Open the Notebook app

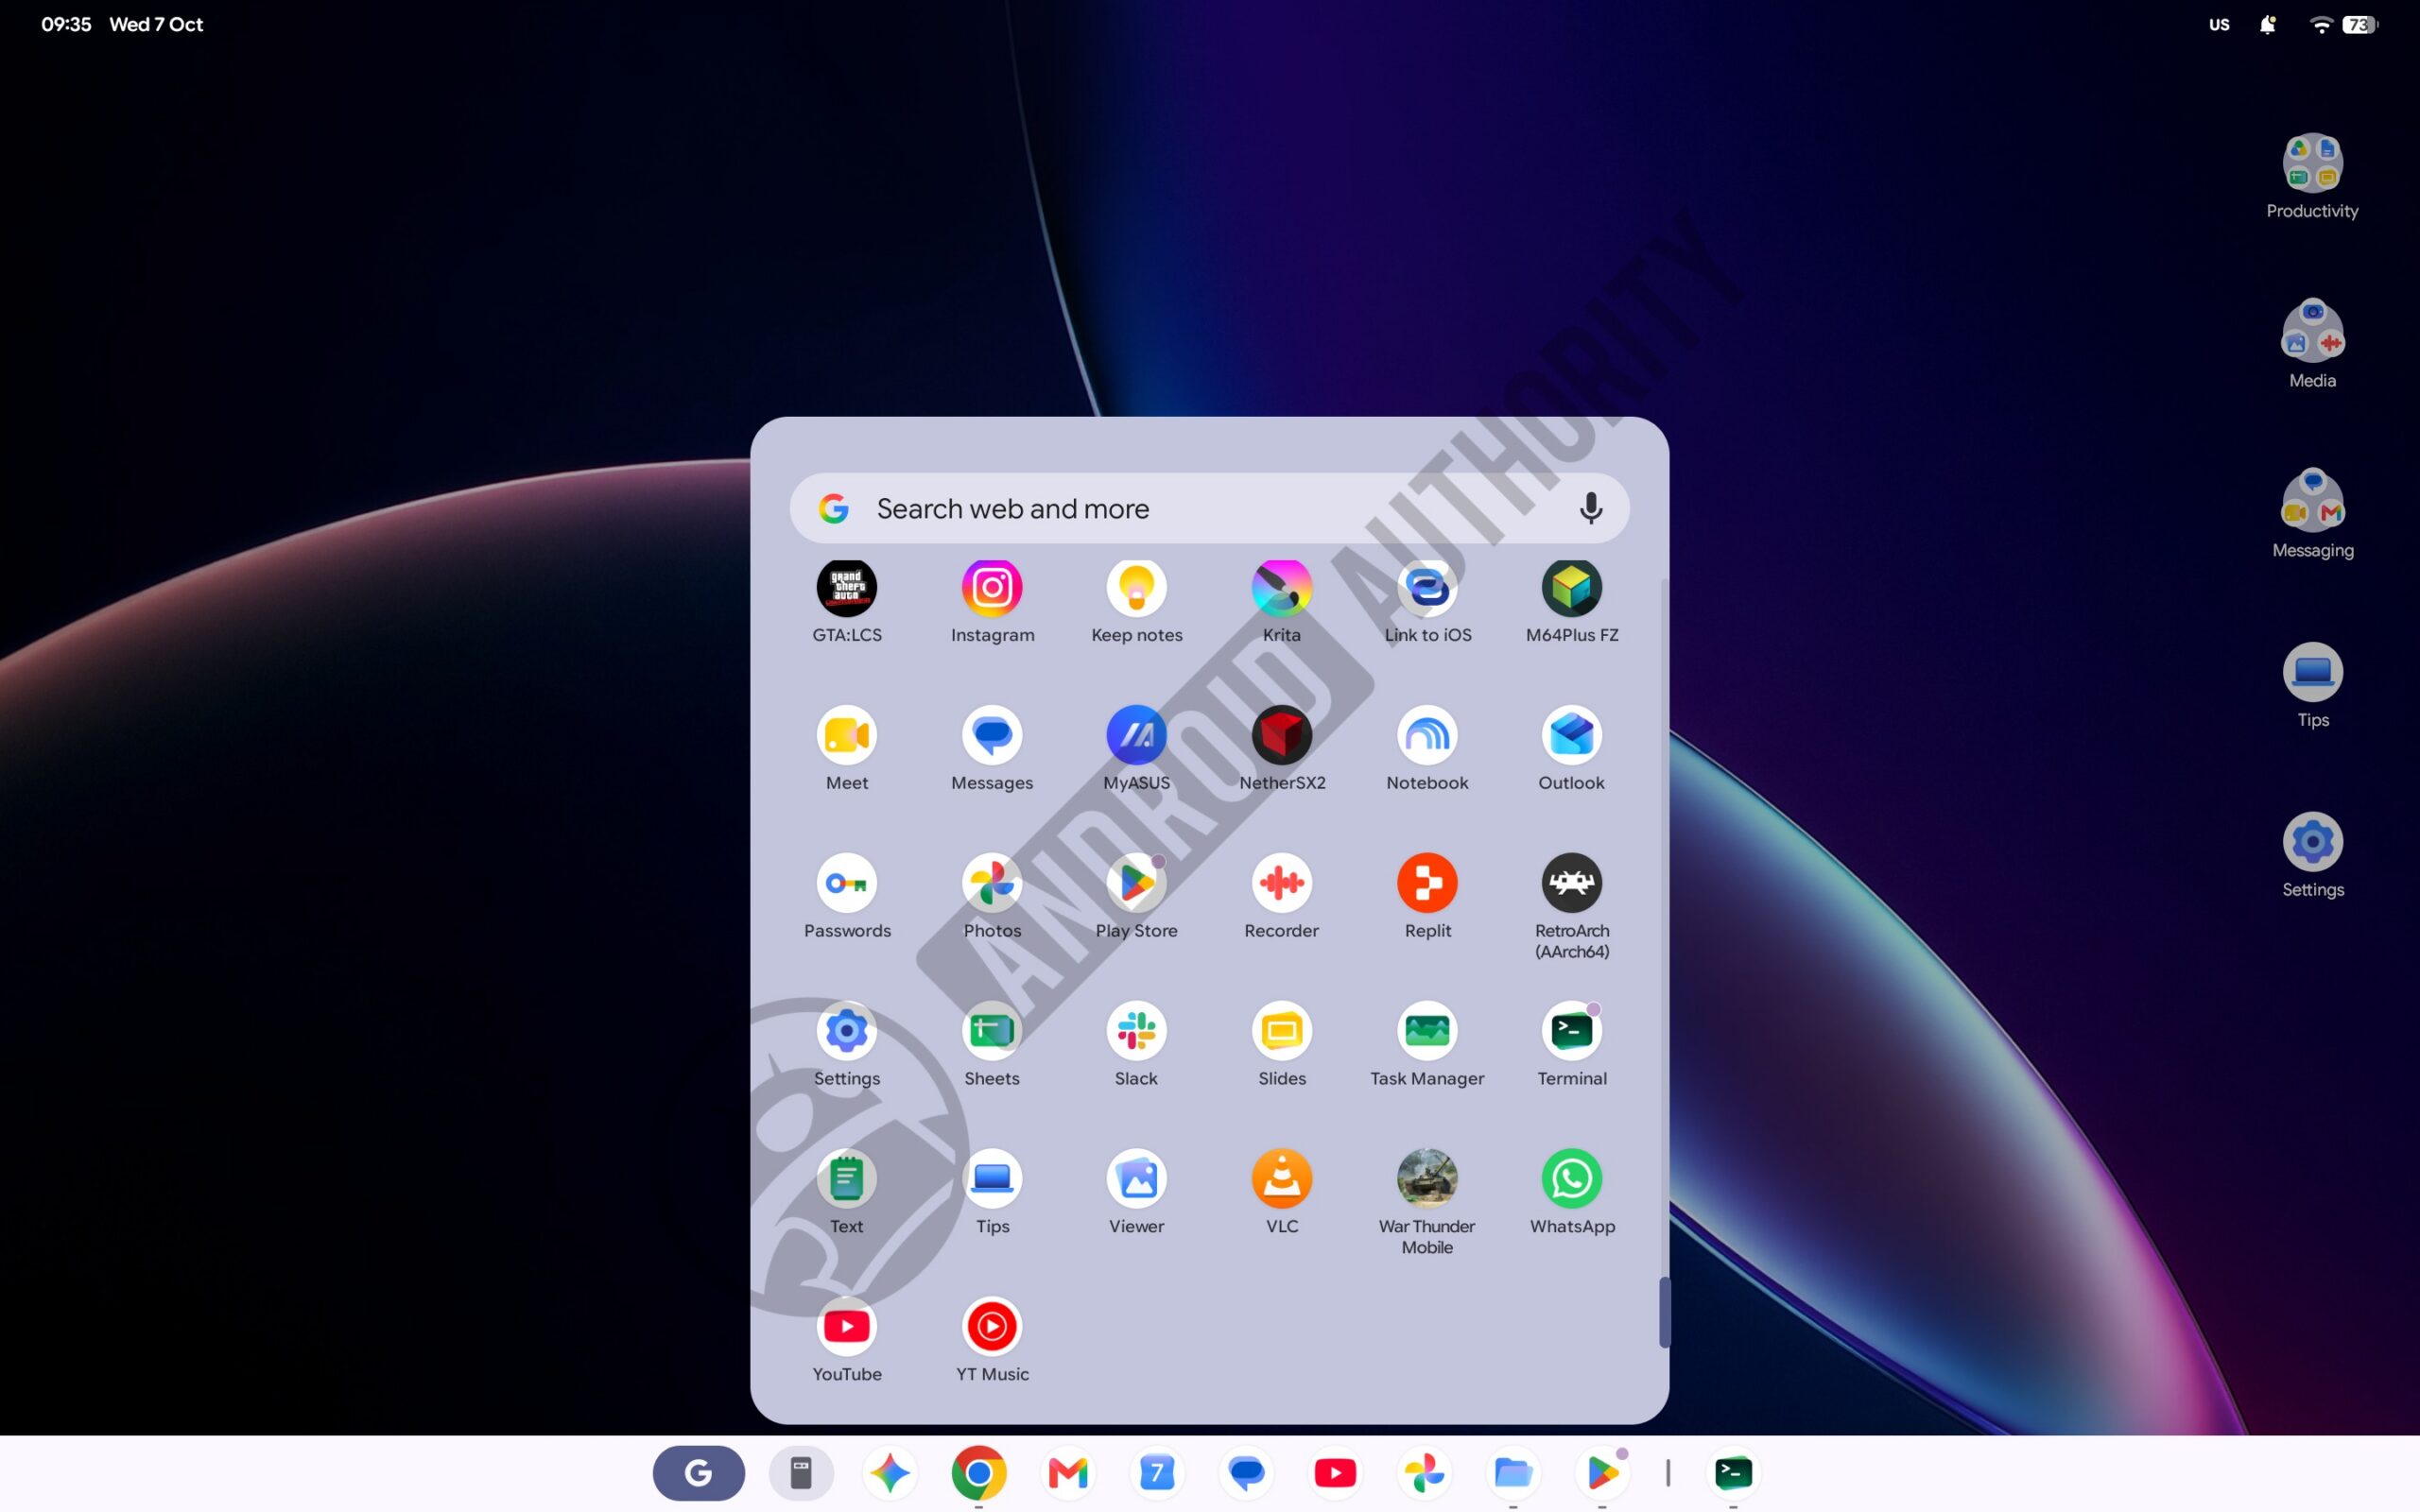1427,736
